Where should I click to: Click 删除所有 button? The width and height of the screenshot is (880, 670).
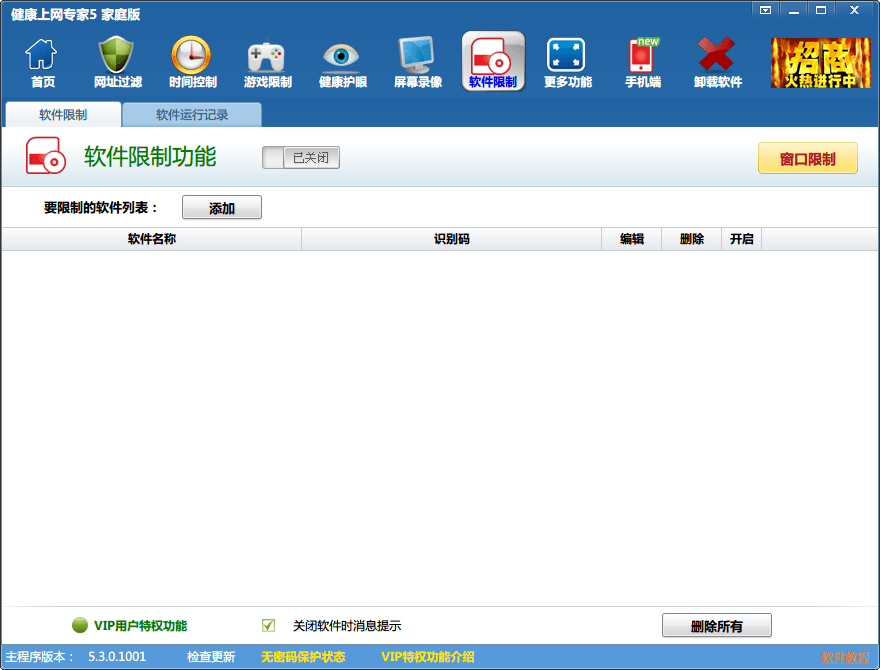click(x=716, y=626)
